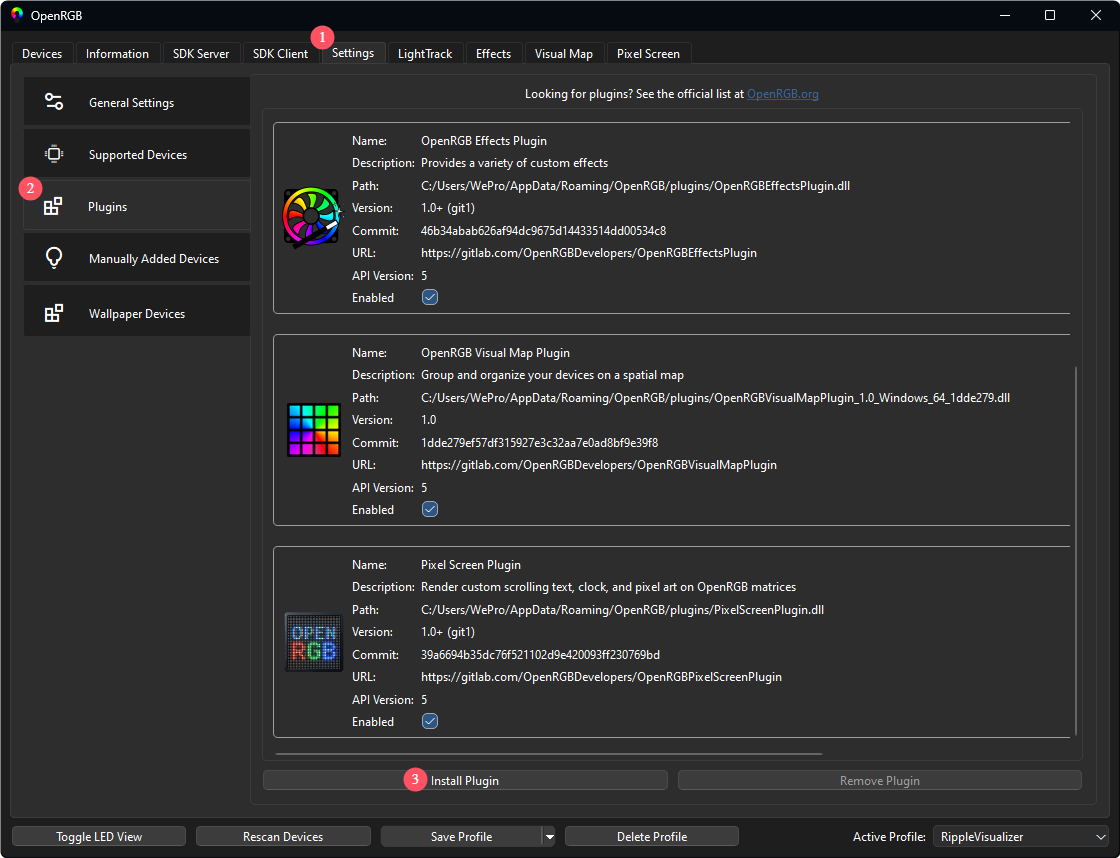Click the OpenRGBEffectsPlugin.dll path text
Screen dimensions: 1120x858
[635, 186]
